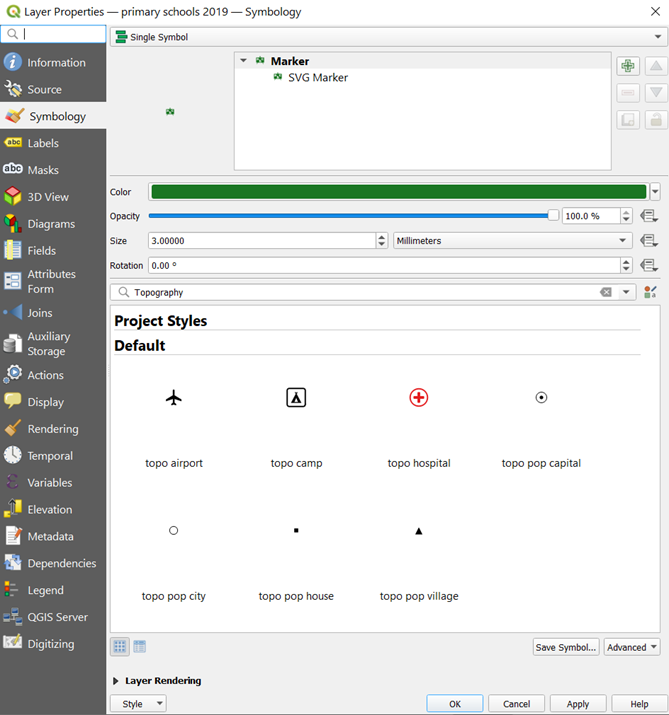The height and width of the screenshot is (715, 669).
Task: Go to the Attributes Form tab
Action: click(51, 281)
